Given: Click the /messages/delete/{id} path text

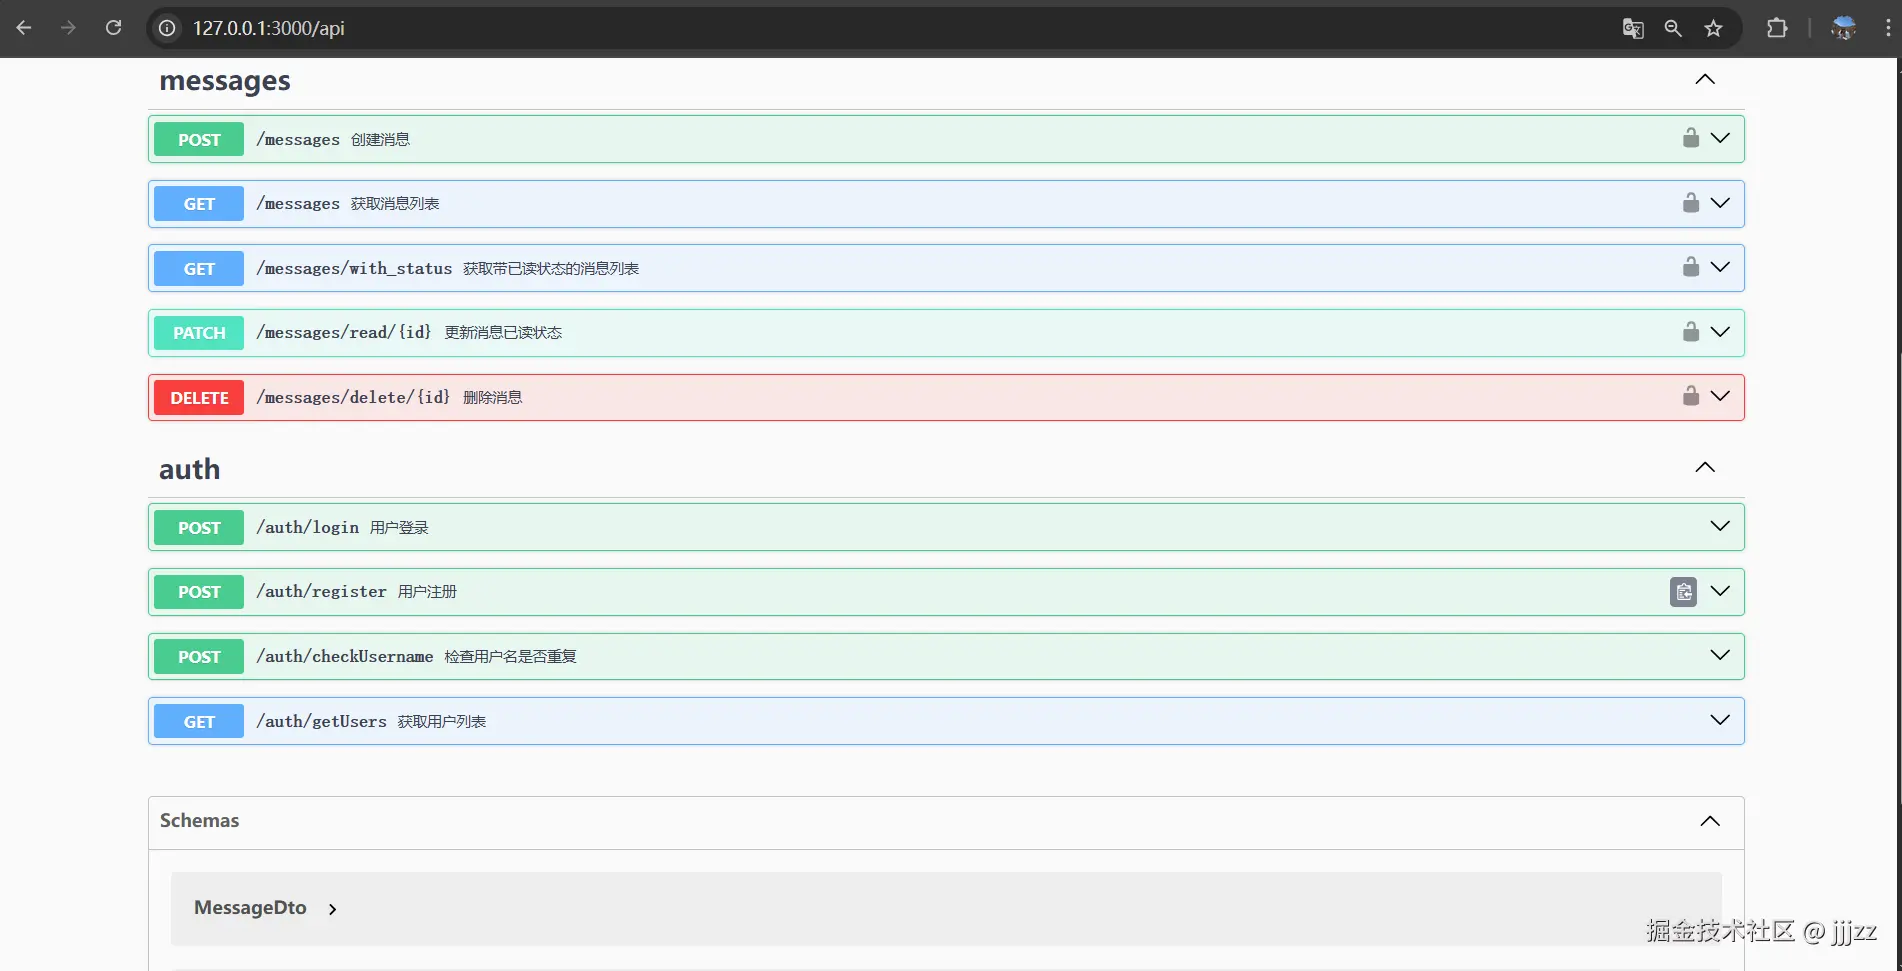Looking at the screenshot, I should click(353, 397).
